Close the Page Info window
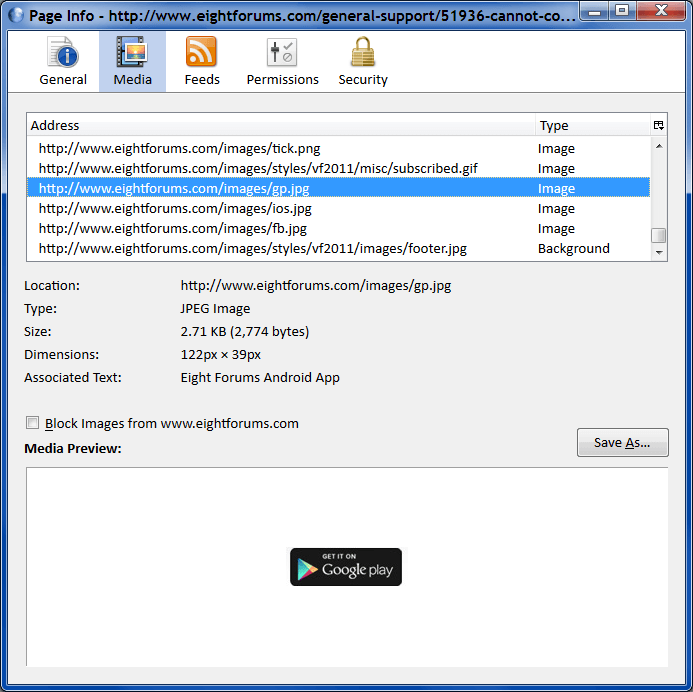The width and height of the screenshot is (693, 692). (662, 11)
